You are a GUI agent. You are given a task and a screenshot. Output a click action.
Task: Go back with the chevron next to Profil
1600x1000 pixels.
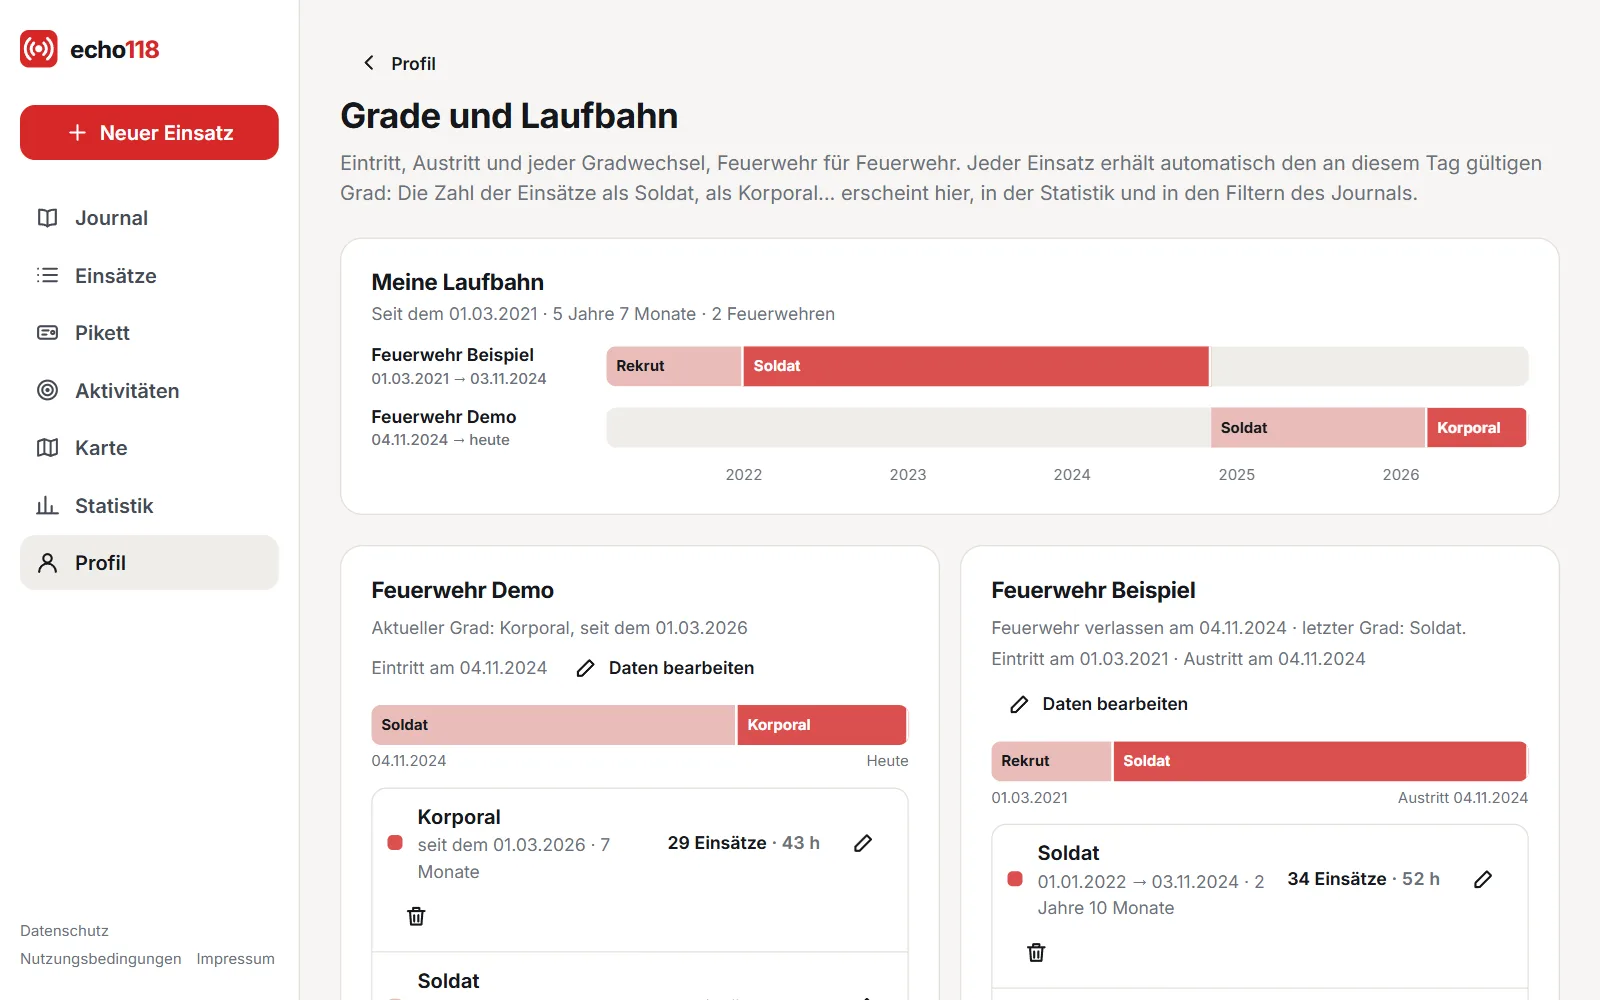point(369,63)
